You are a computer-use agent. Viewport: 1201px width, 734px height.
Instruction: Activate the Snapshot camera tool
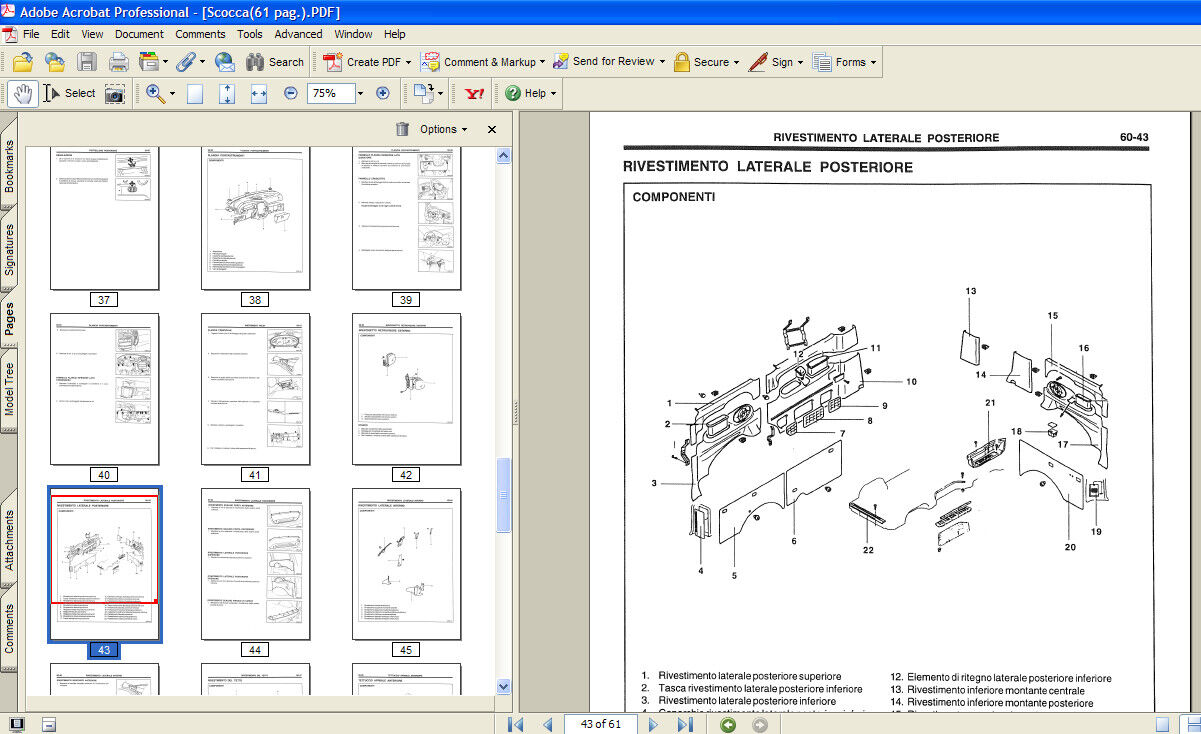click(x=115, y=93)
